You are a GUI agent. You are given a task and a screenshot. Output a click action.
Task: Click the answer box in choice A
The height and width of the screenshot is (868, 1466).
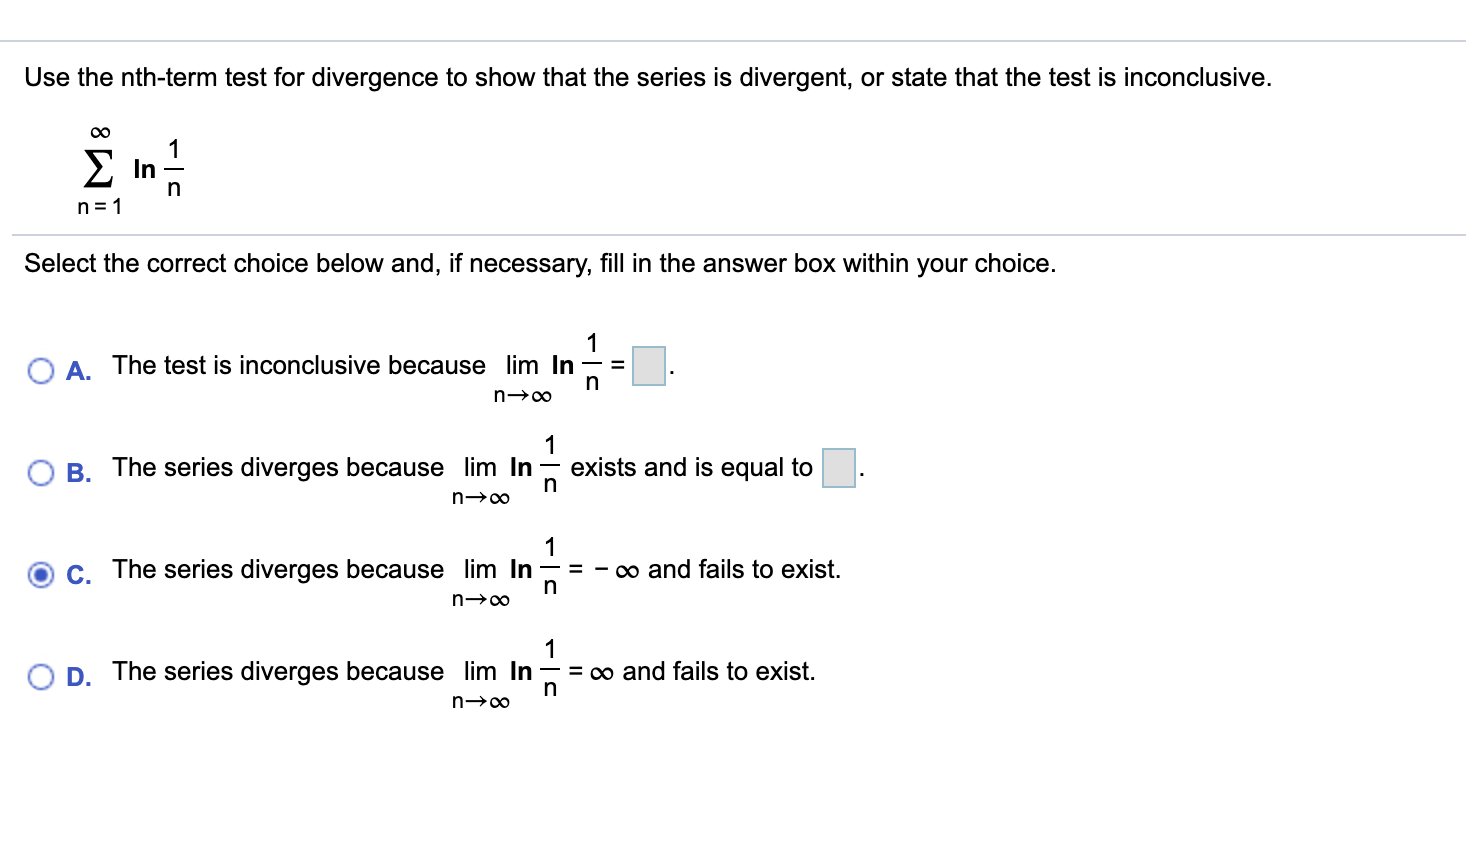tap(649, 366)
